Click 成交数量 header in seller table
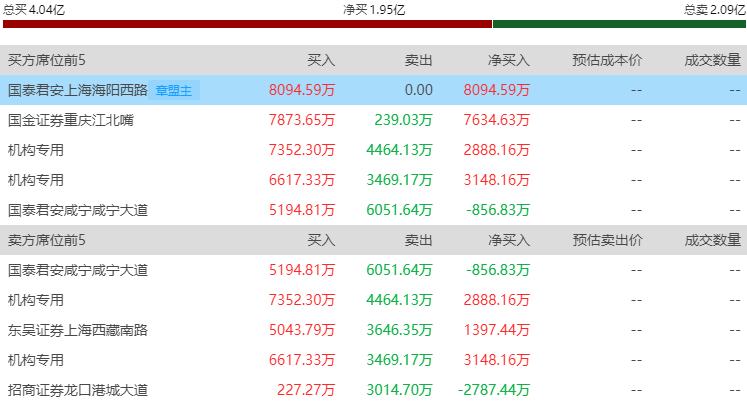 713,240
